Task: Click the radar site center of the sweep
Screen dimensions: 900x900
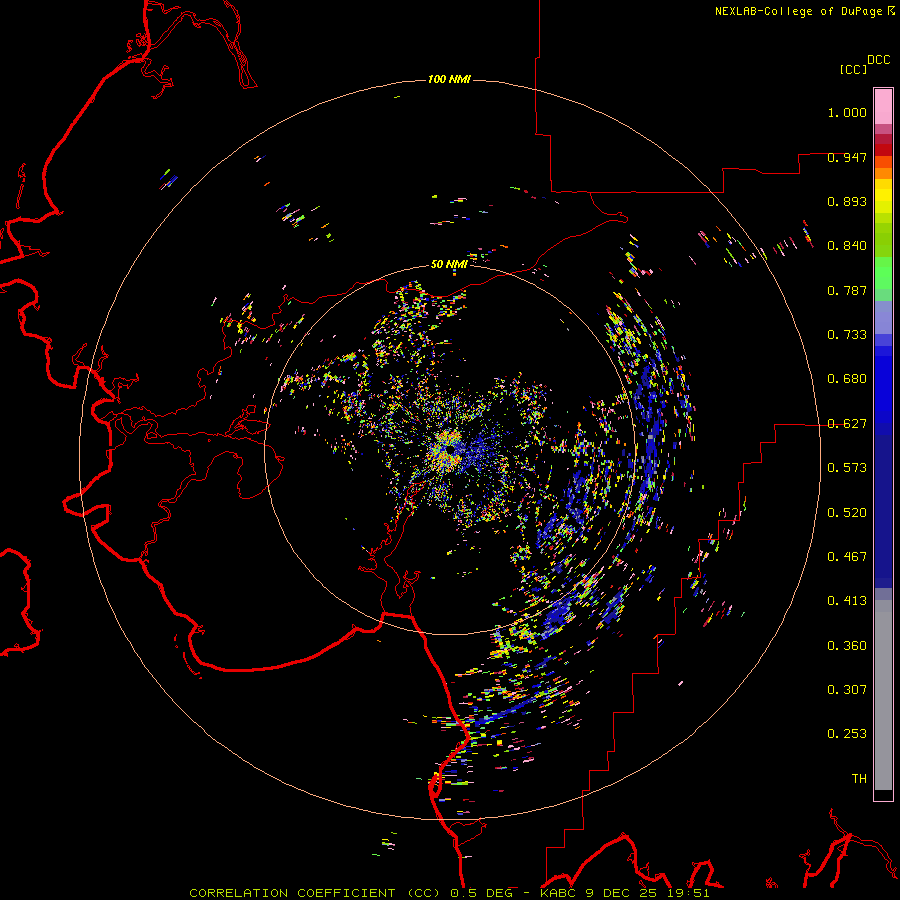Action: click(x=450, y=449)
